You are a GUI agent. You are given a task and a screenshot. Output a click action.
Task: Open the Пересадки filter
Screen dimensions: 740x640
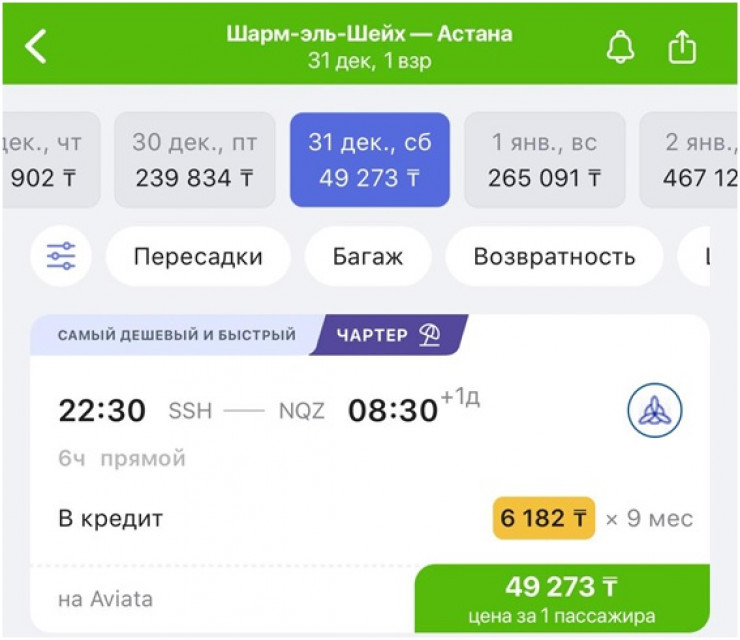tap(198, 257)
